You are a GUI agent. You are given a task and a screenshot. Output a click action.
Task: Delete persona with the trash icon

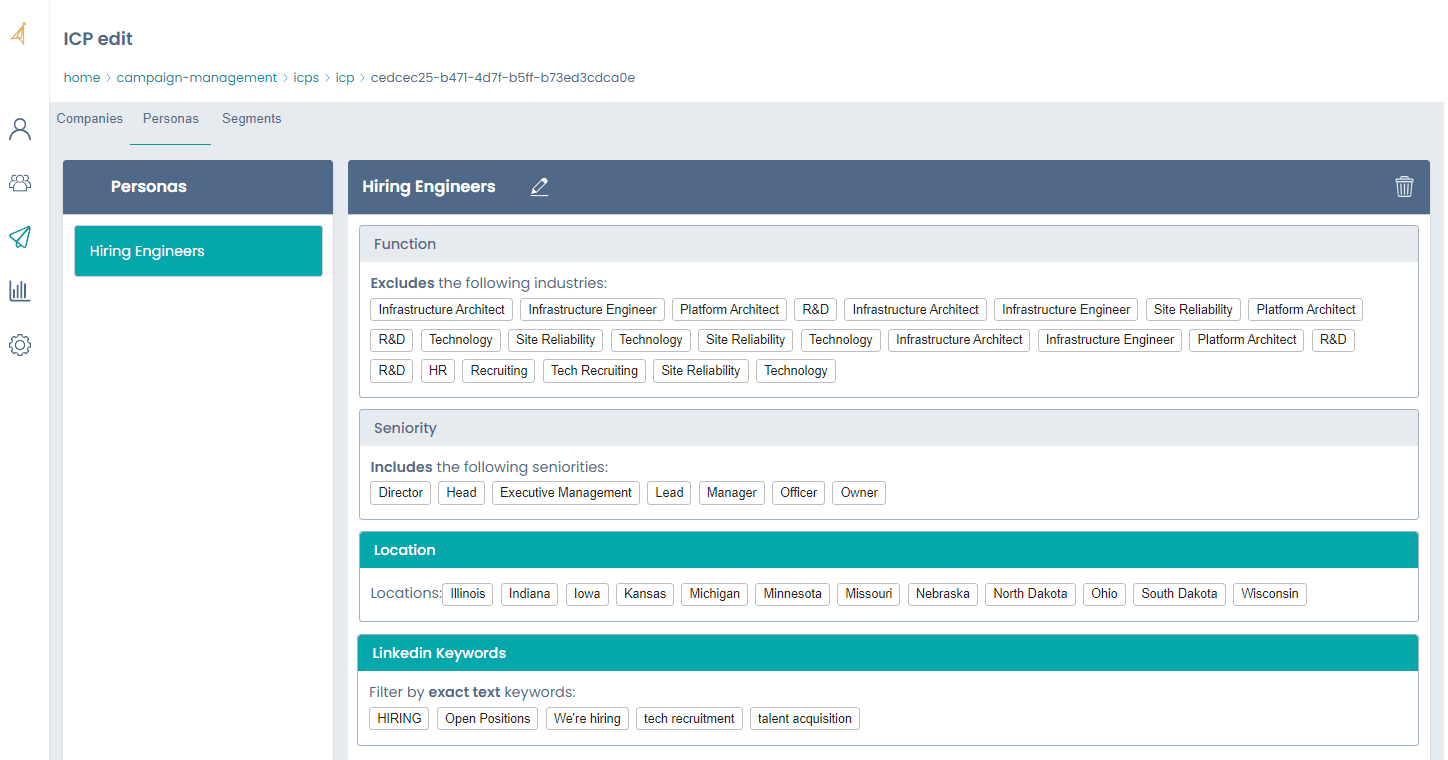[x=1404, y=187]
